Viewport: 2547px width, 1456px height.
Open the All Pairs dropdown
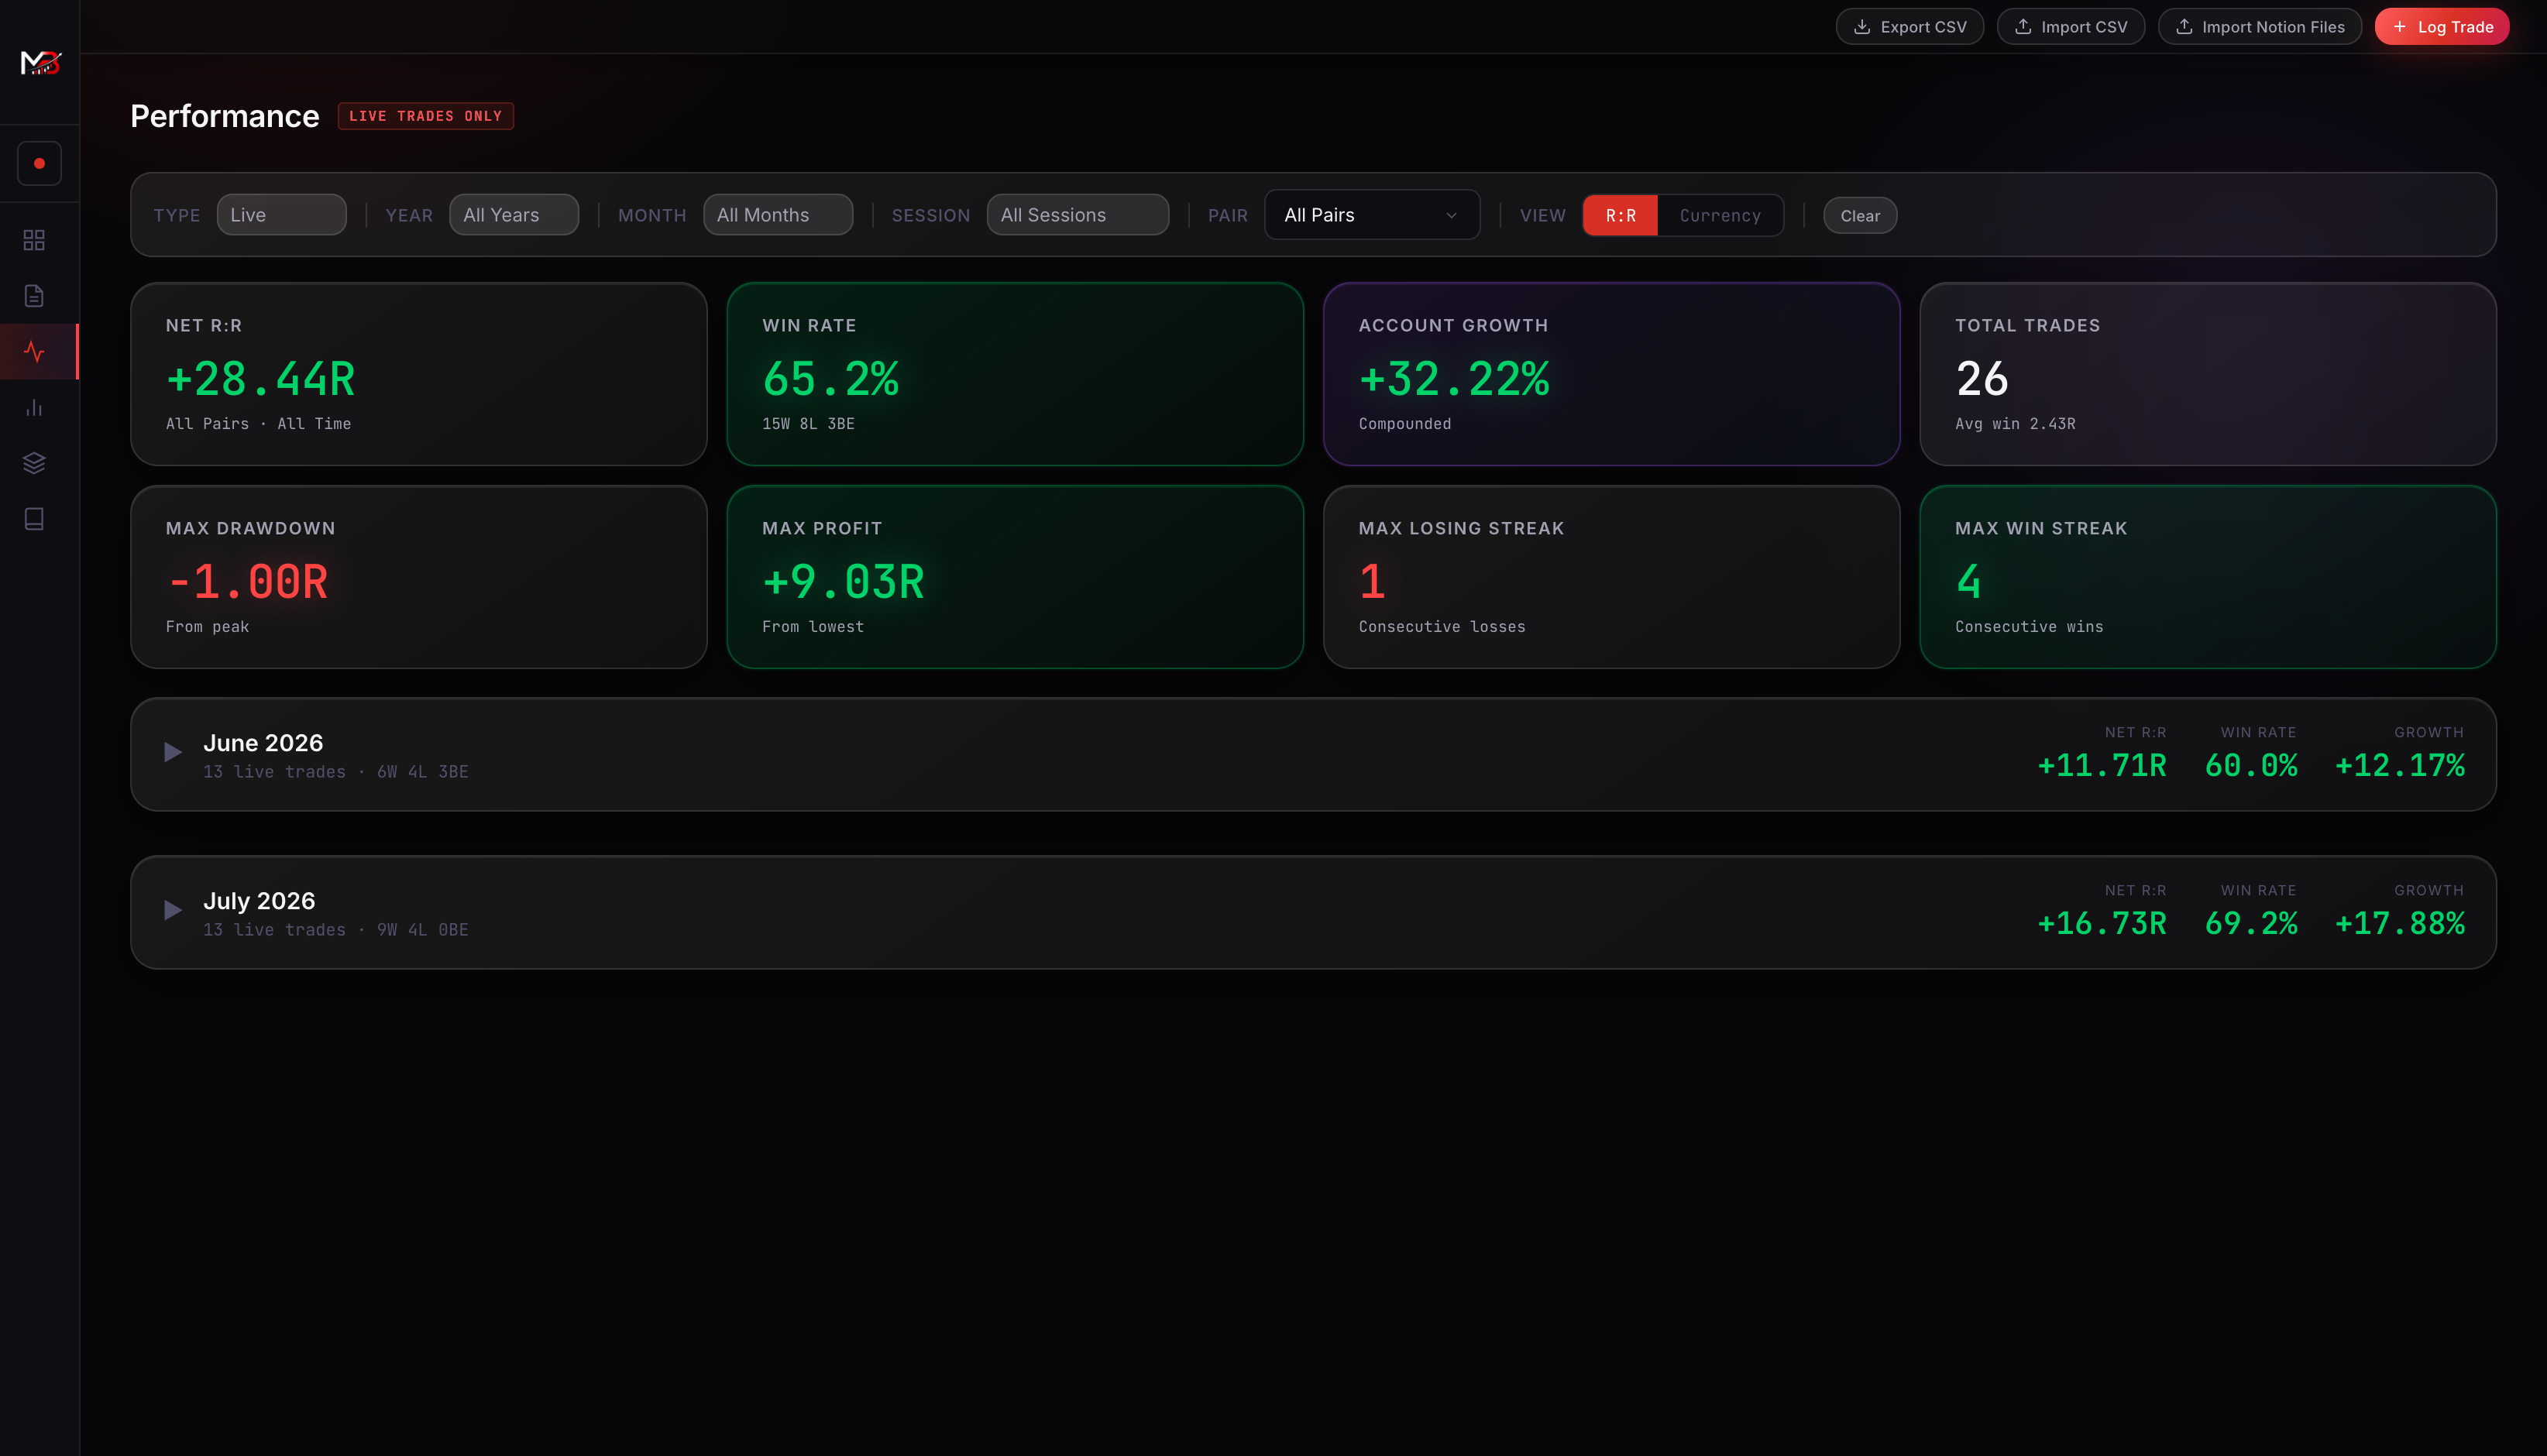tap(1372, 215)
